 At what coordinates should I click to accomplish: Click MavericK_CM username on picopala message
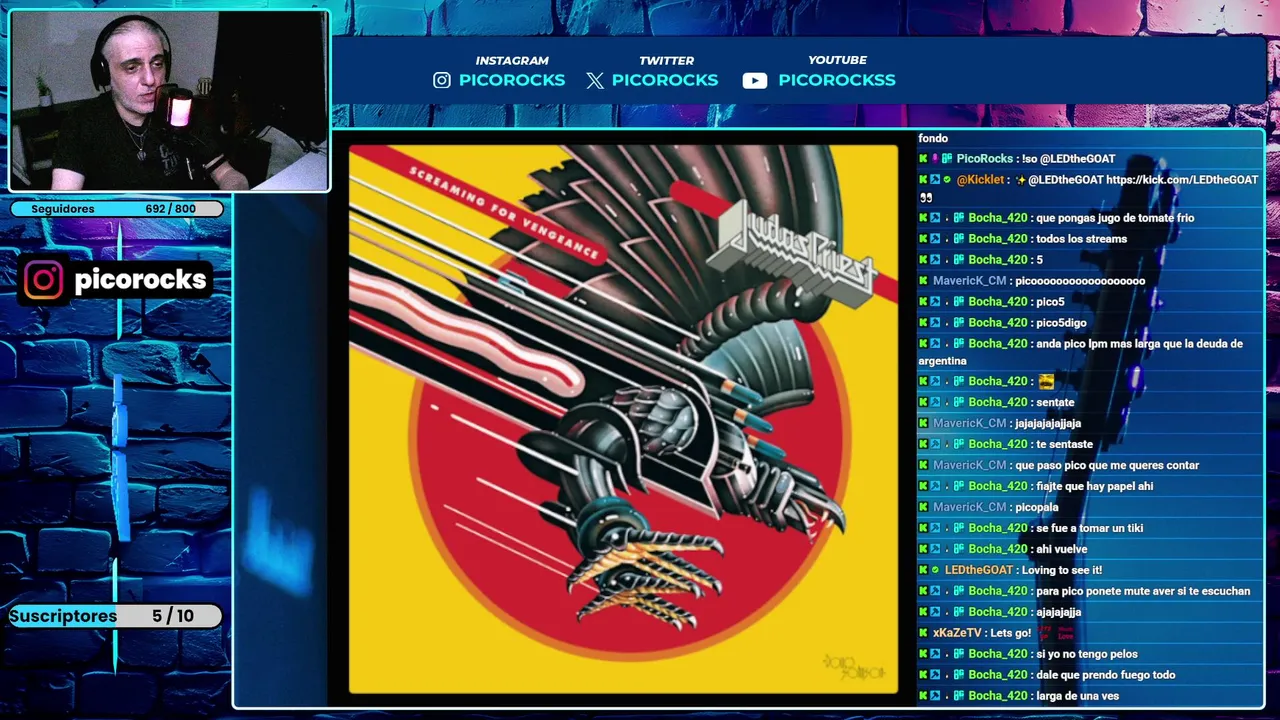(x=969, y=507)
